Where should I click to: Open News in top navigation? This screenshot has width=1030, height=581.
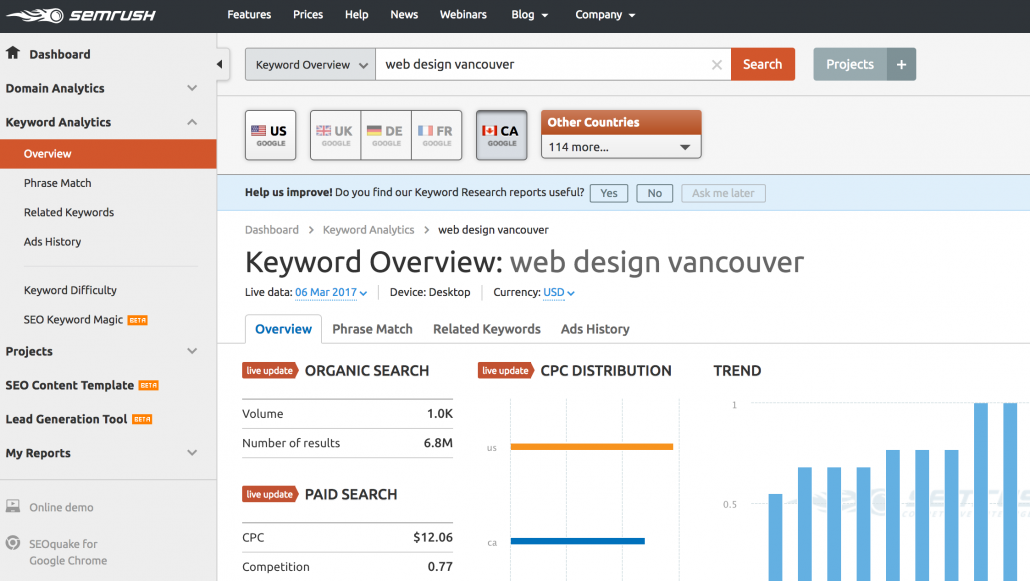pyautogui.click(x=404, y=14)
